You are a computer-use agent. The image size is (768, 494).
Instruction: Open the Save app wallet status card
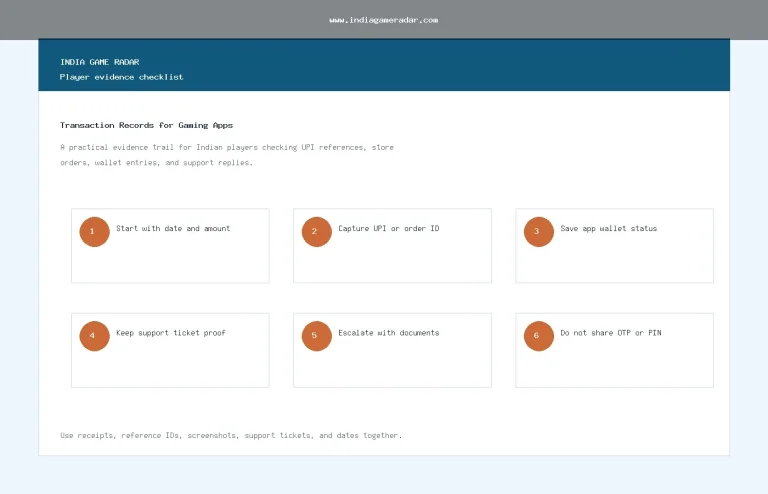click(x=614, y=246)
